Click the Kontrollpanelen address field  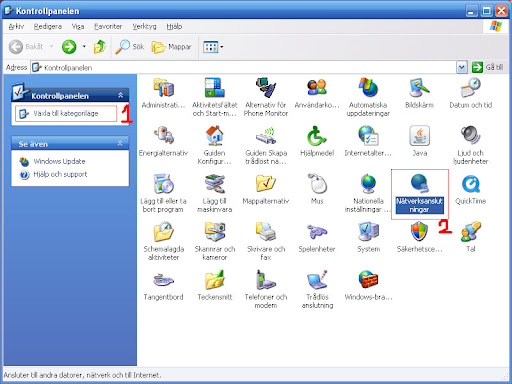[243, 67]
